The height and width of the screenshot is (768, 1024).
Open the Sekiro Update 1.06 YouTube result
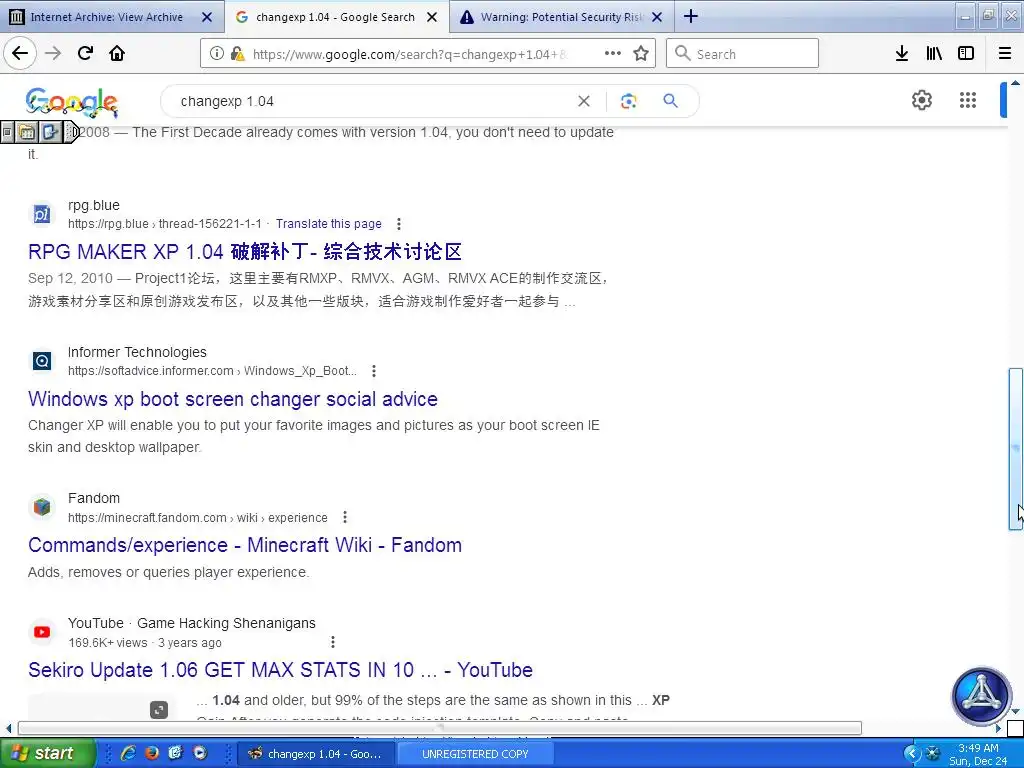click(x=280, y=670)
